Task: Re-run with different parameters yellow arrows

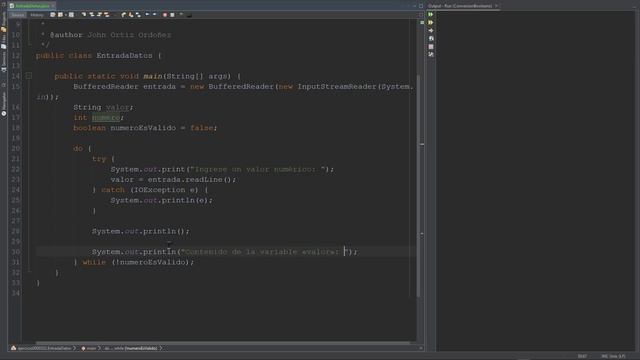Action: tap(431, 22)
